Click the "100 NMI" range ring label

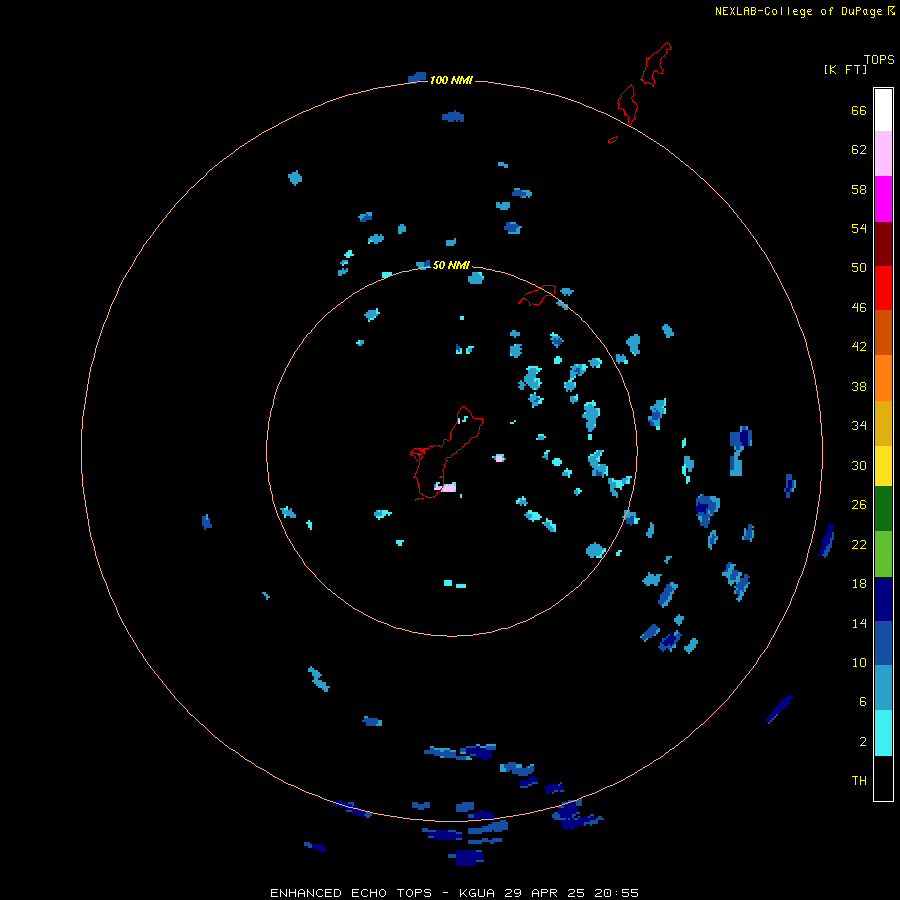point(451,80)
